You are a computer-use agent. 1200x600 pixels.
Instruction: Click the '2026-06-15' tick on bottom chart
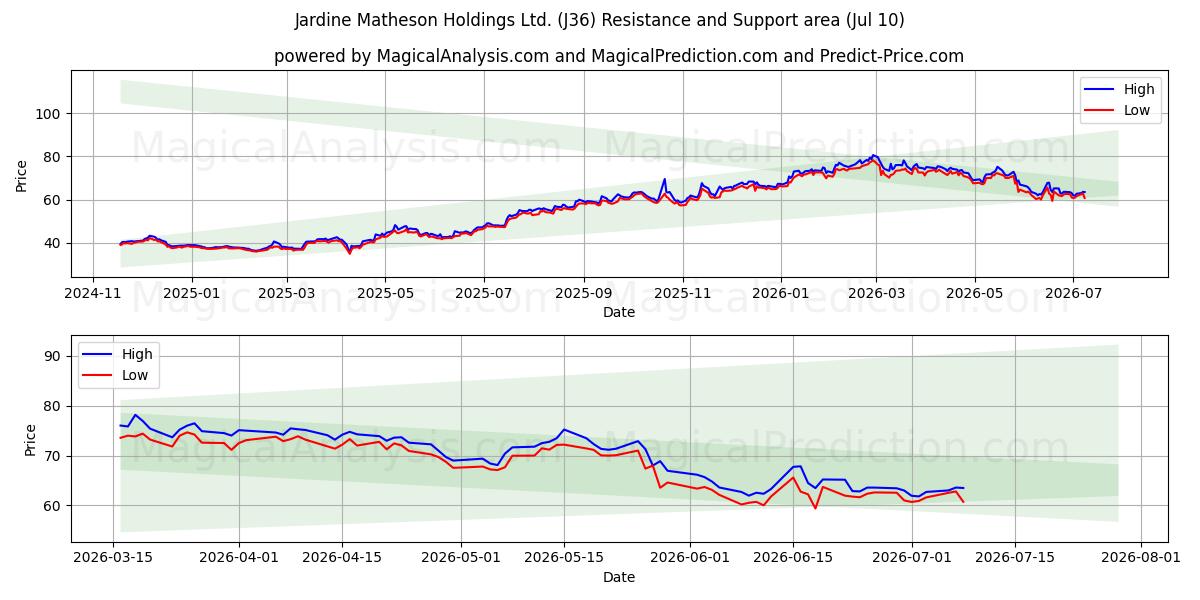(793, 559)
